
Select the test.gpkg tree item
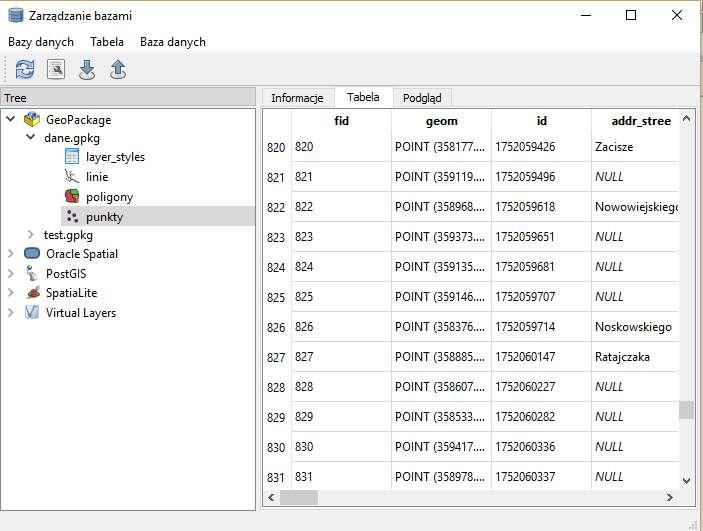tap(68, 235)
